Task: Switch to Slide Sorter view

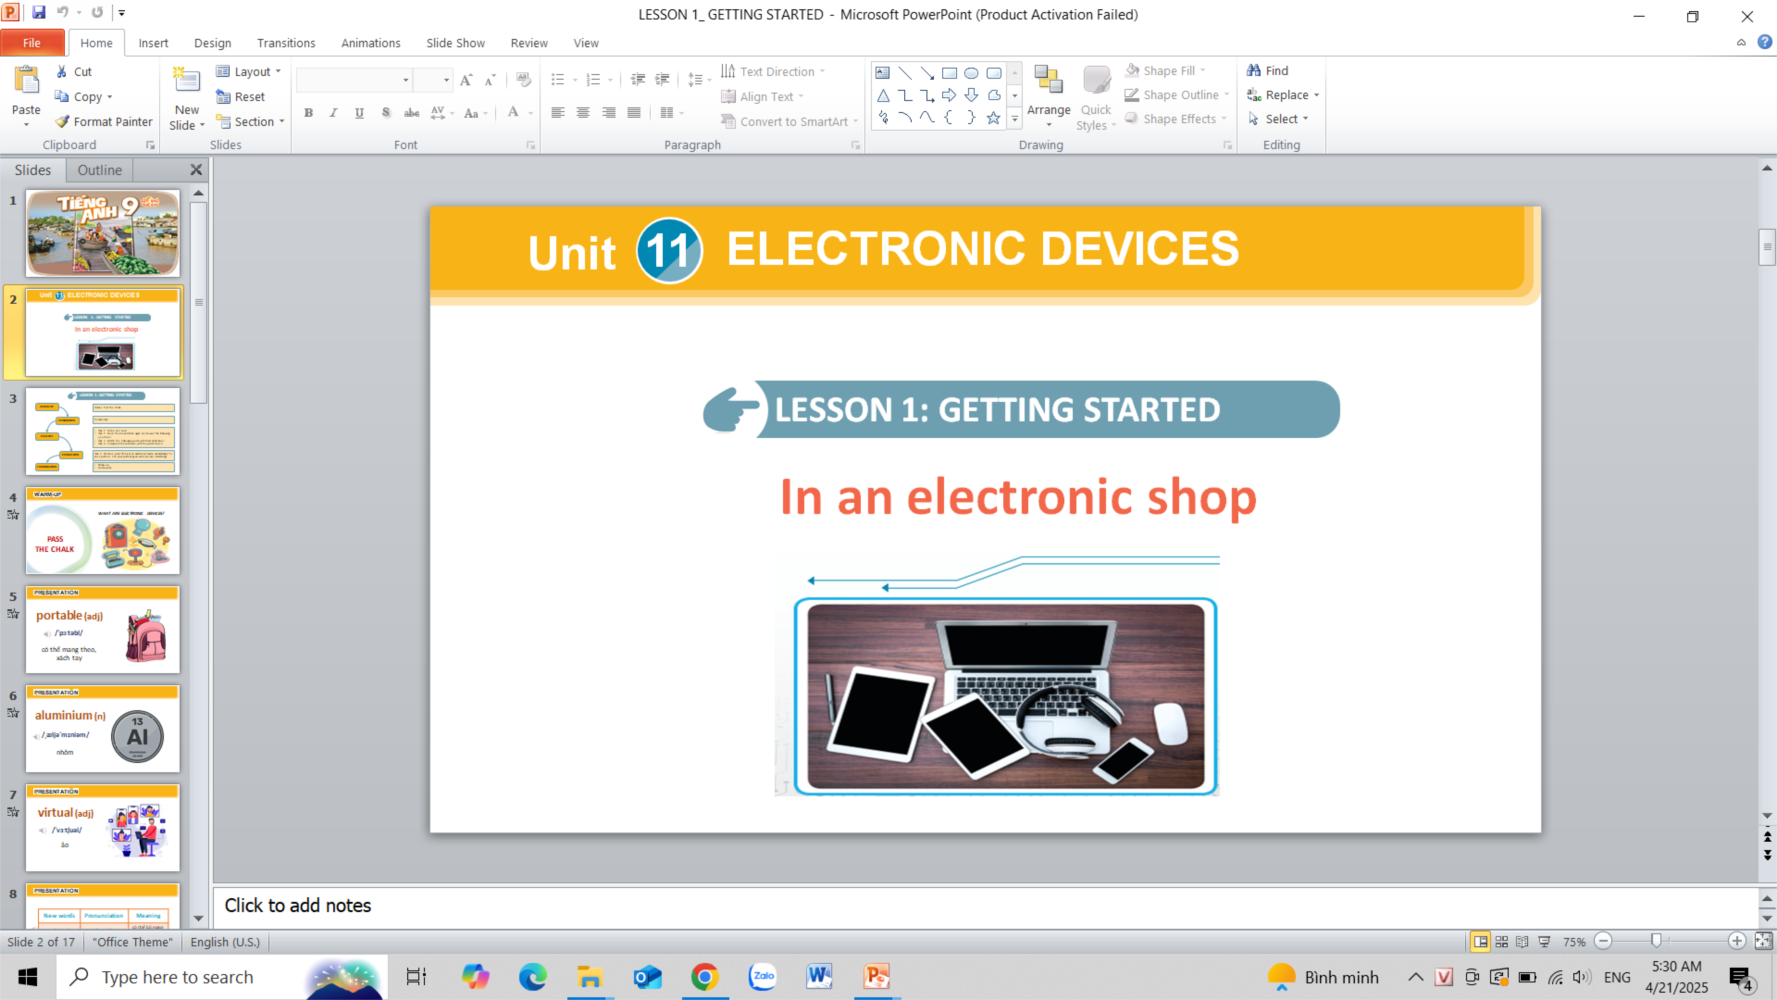Action: click(x=1501, y=942)
